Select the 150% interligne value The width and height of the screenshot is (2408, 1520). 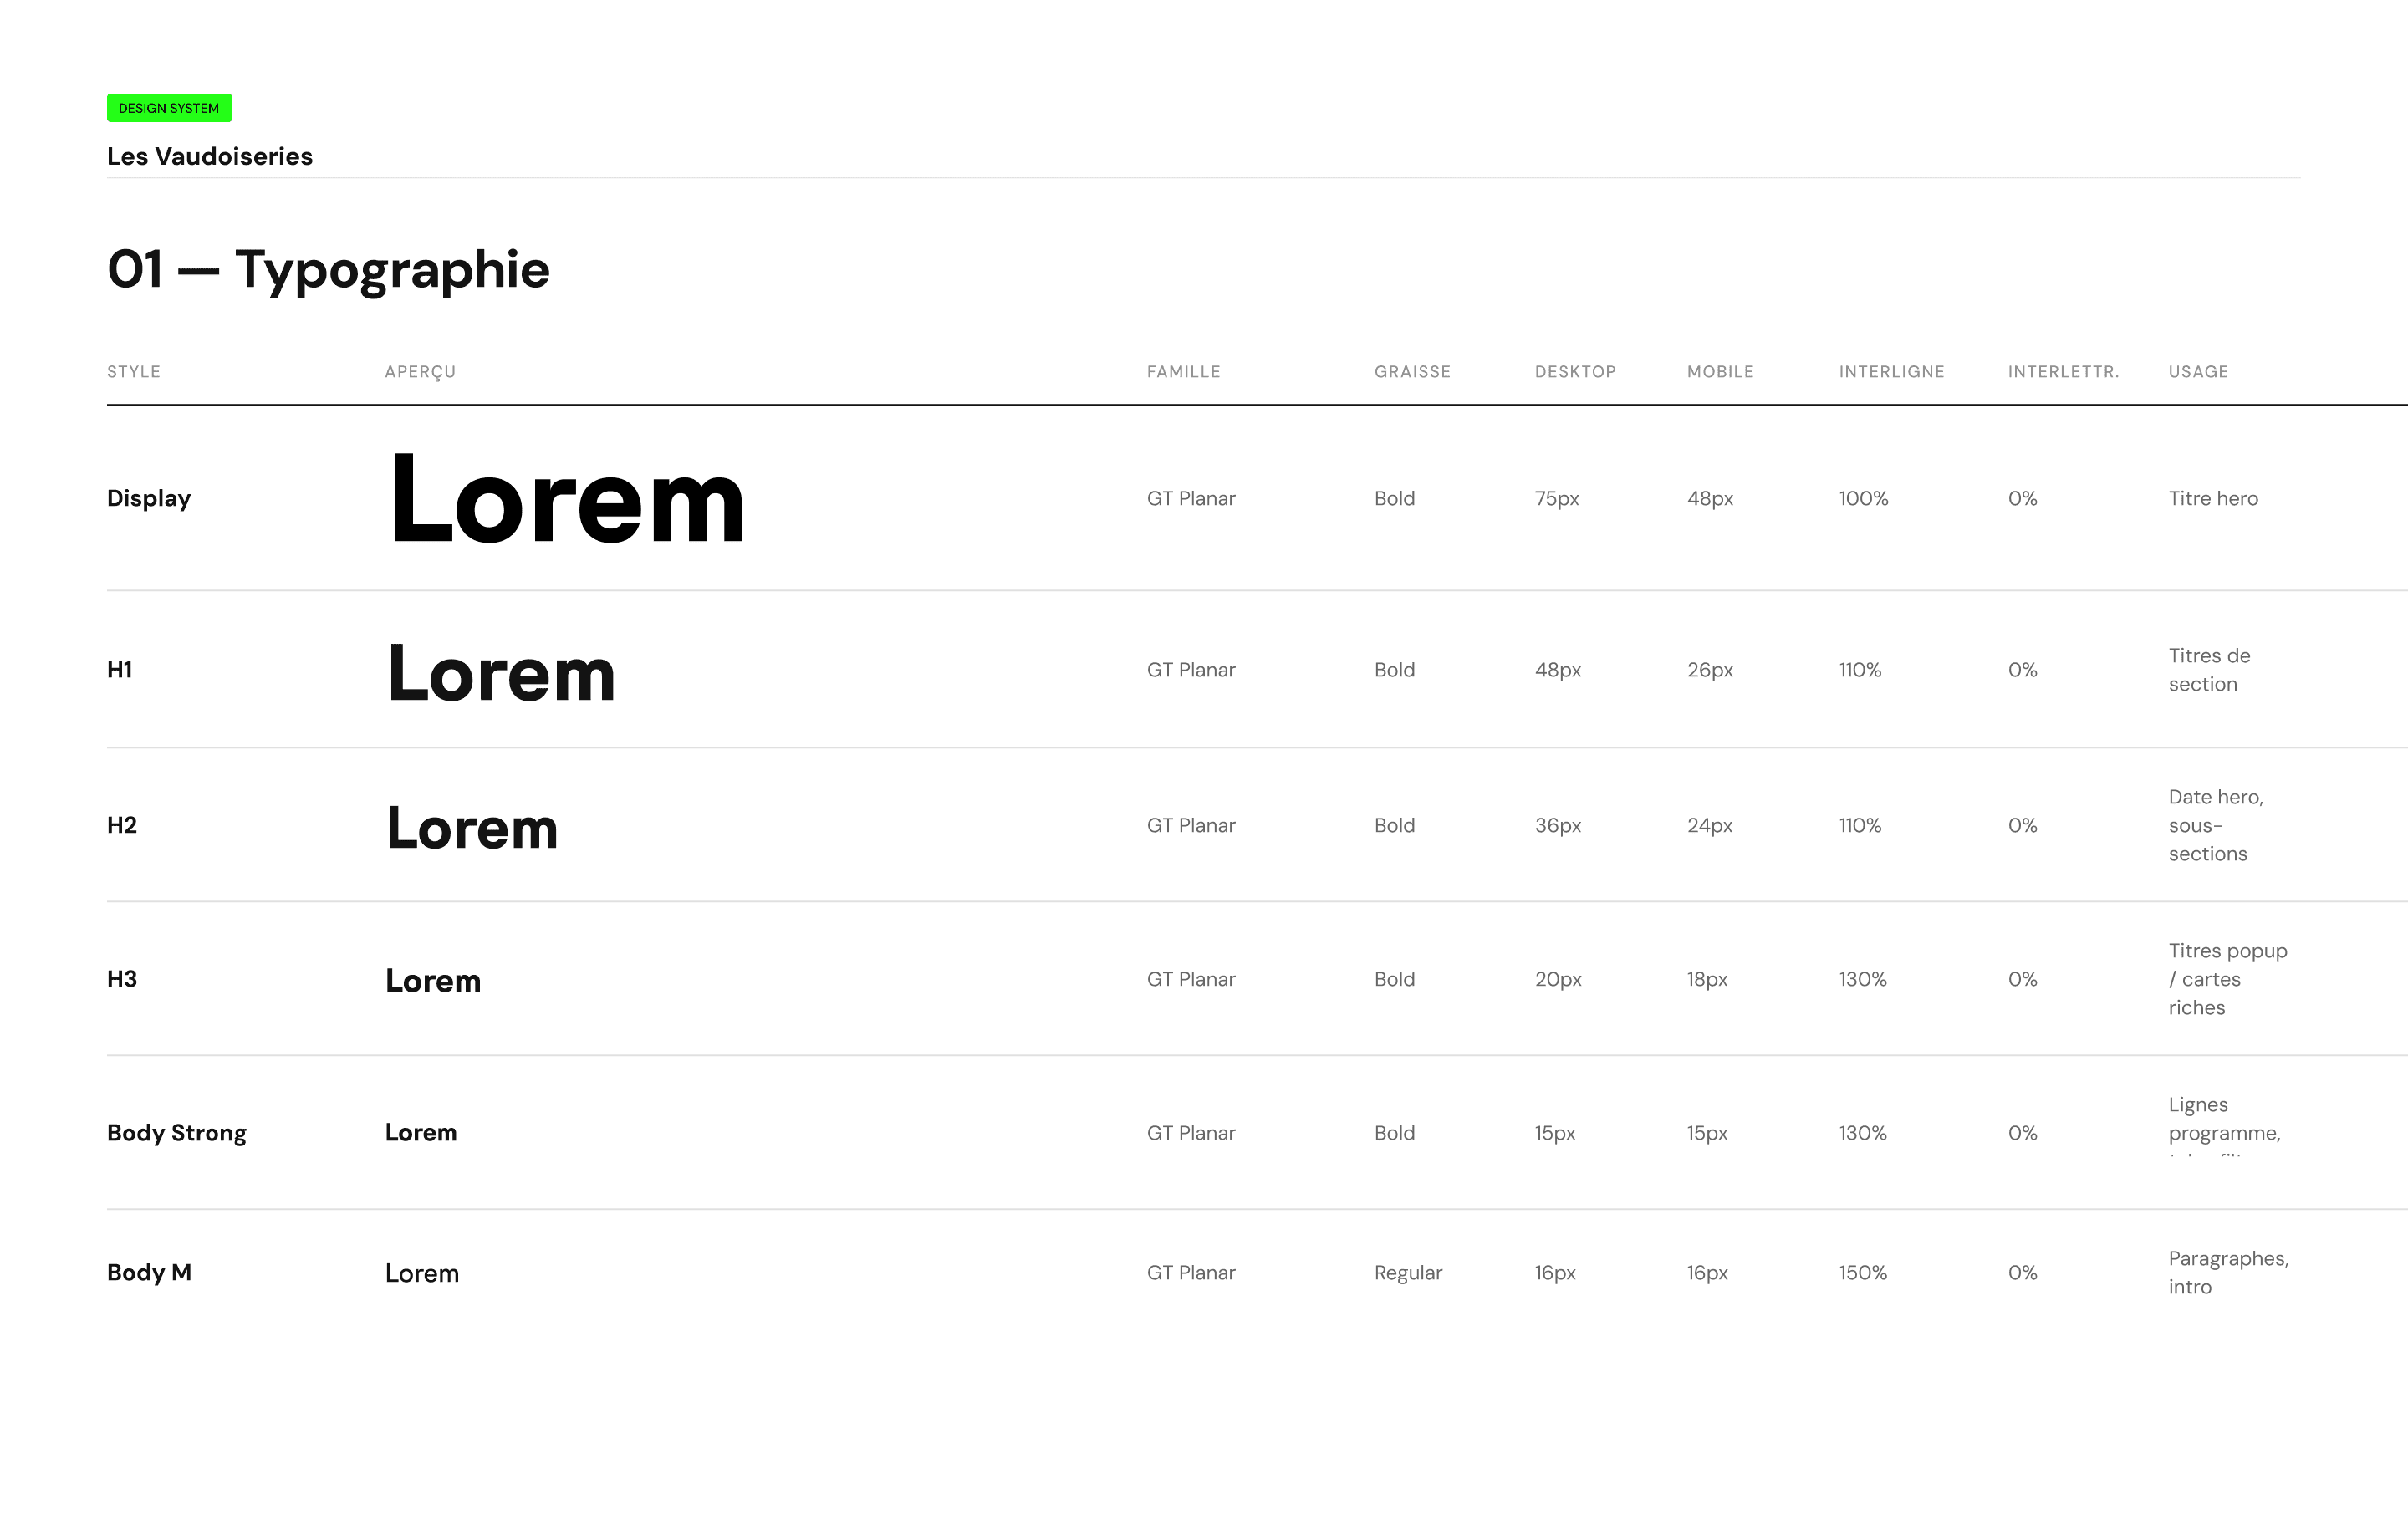(1863, 1273)
